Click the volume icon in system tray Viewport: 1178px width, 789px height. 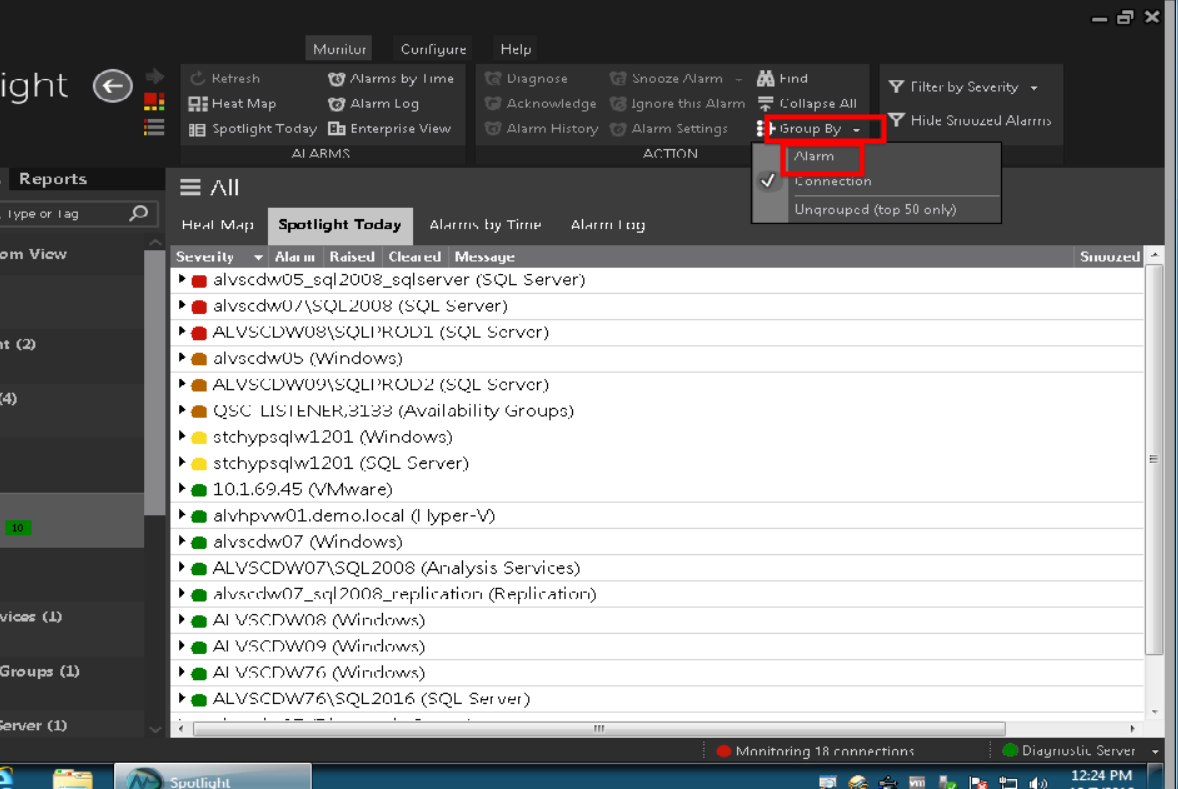1038,783
